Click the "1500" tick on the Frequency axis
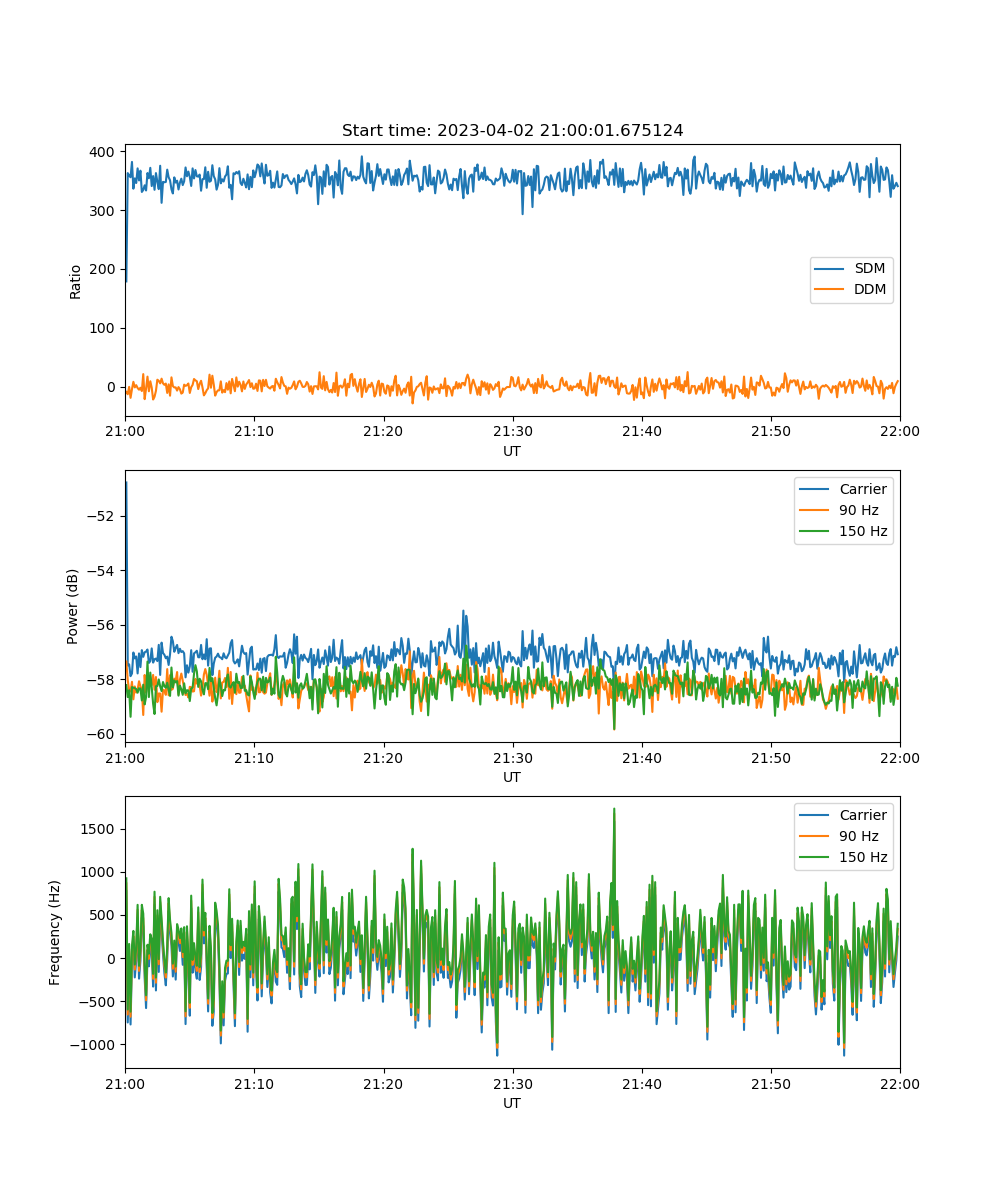The image size is (1000, 1200). coord(100,829)
